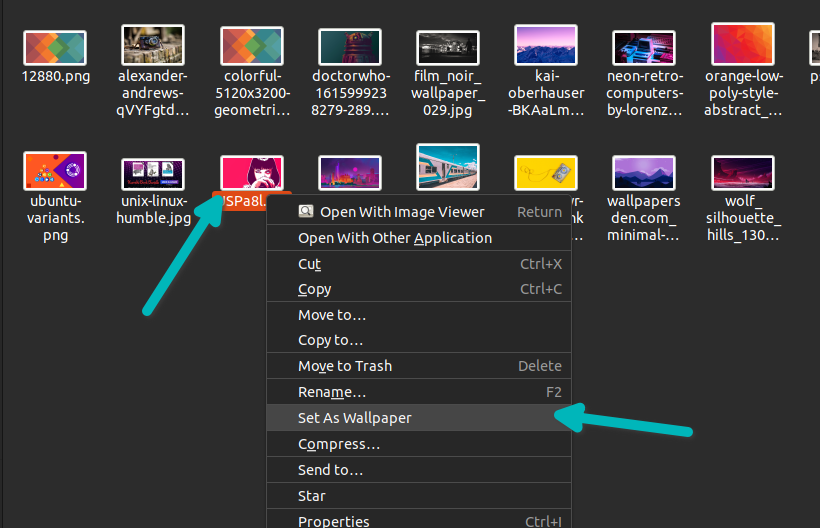Click the wallpapersden.com_minimal-… file name
The width and height of the screenshot is (820, 528).
(644, 218)
